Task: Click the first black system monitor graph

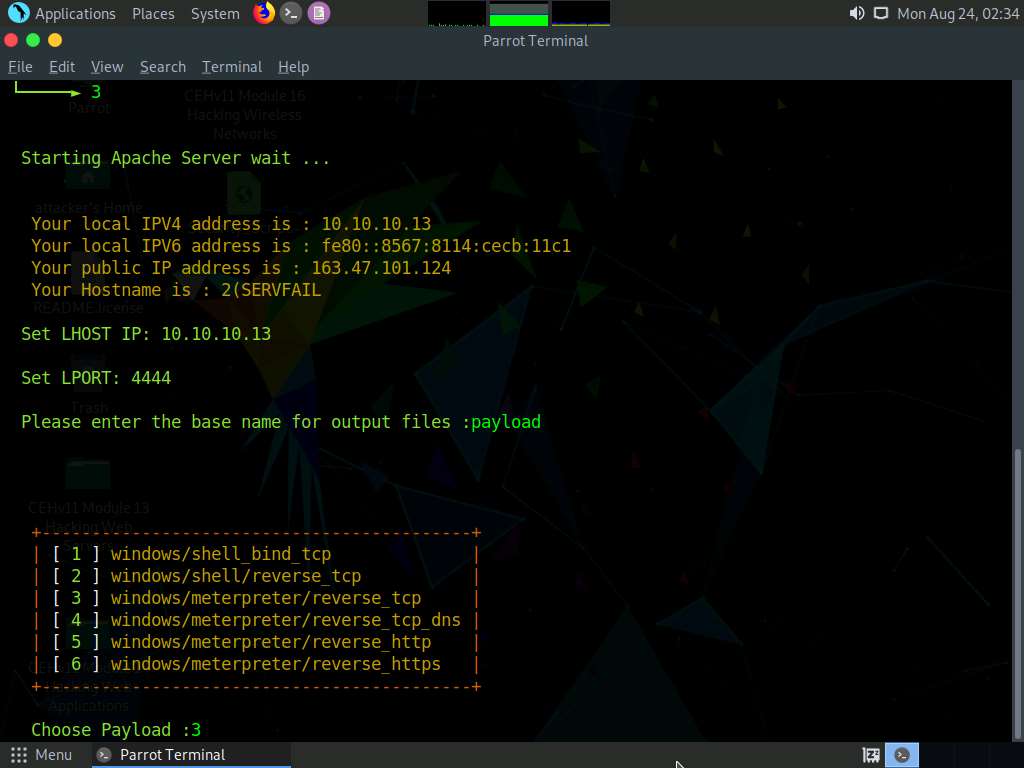Action: pyautogui.click(x=456, y=13)
